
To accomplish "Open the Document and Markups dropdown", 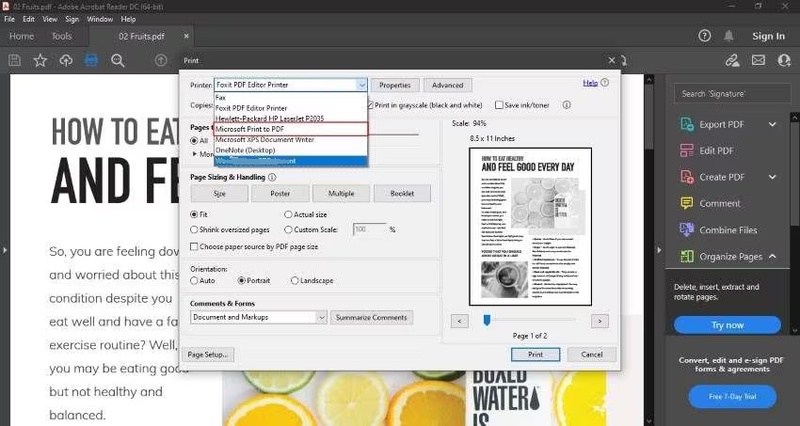I will (259, 317).
